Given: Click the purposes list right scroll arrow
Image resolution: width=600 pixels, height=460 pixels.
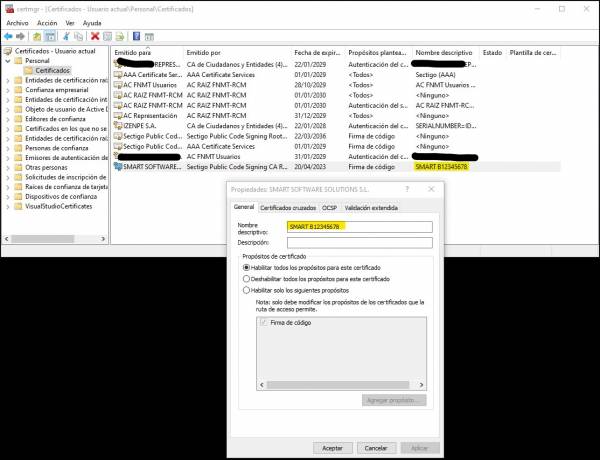Looking at the screenshot, I should click(x=421, y=385).
